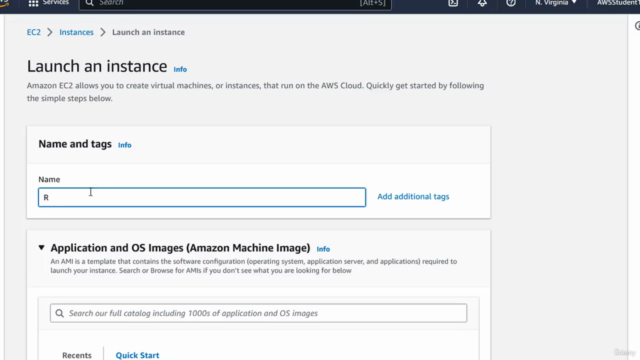Open the help question-mark icon
640x360 pixels.
pyautogui.click(x=511, y=3)
